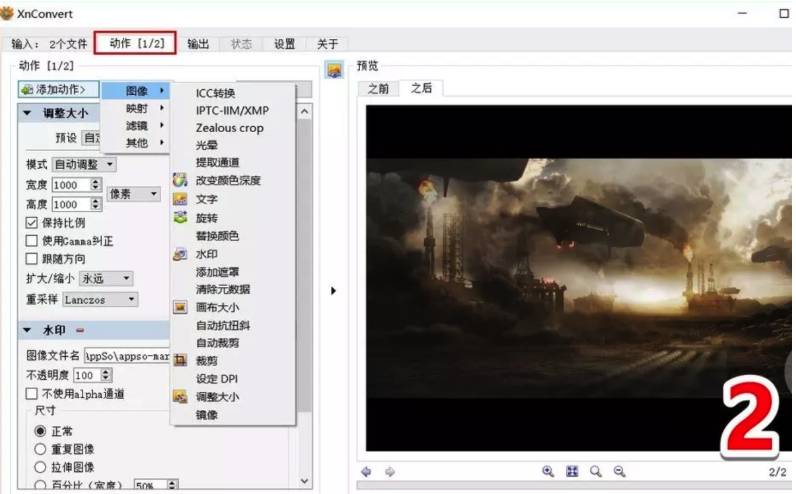Click the 高度 height stepper arrows
This screenshot has height=494, width=796.
[95, 204]
